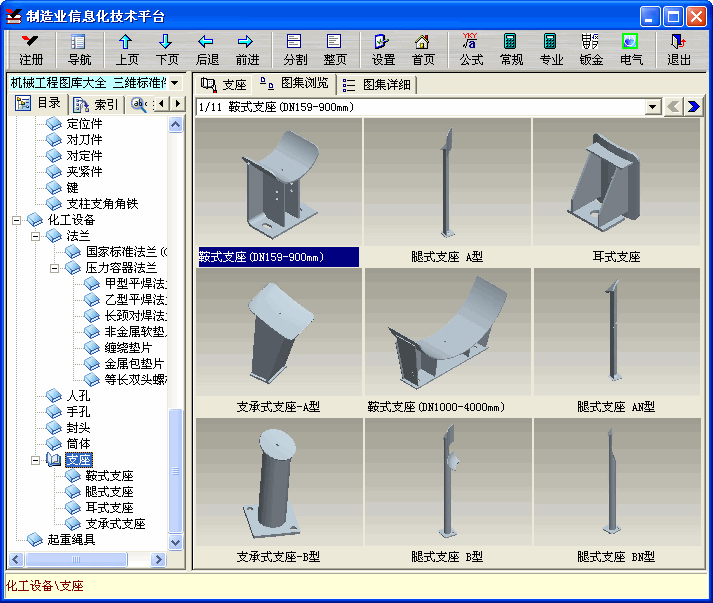
Task: Collapse the 压力容器法兰 tree node
Action: coord(54,268)
